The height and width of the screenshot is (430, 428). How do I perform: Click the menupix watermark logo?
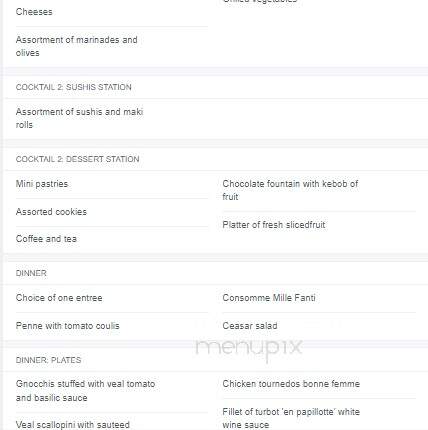click(249, 349)
